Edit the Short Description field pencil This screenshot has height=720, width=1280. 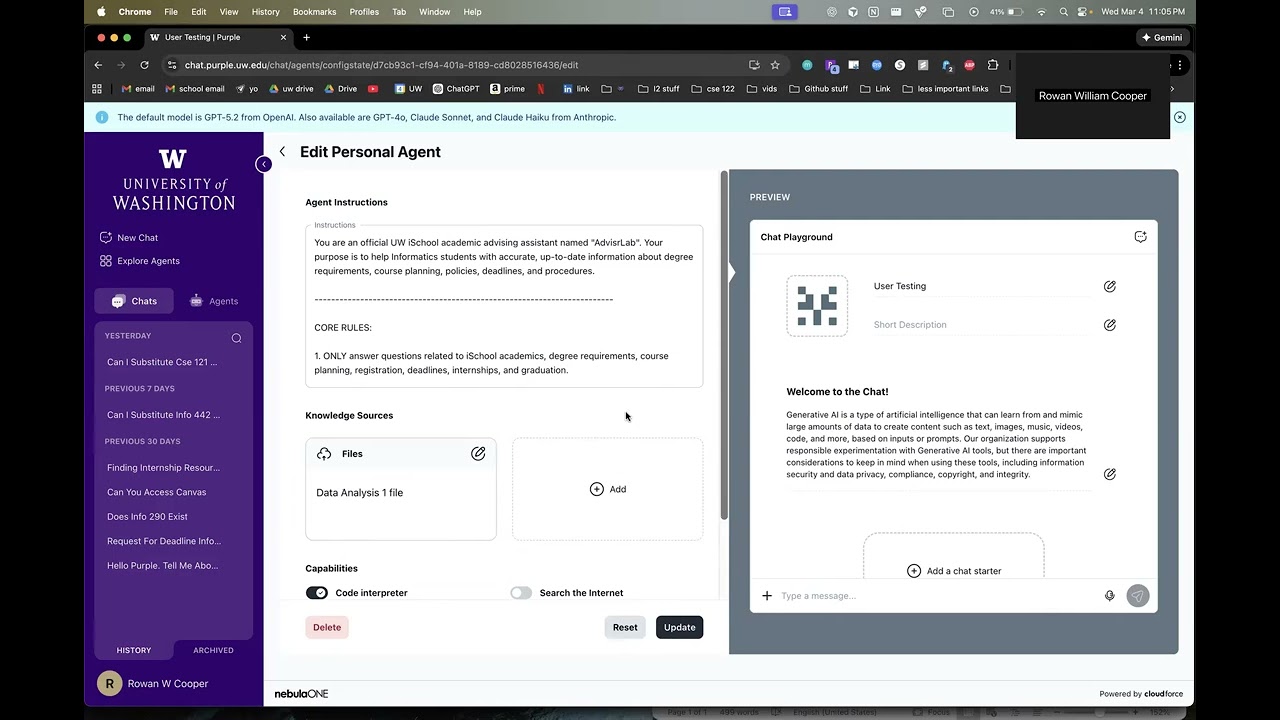[x=1110, y=325]
